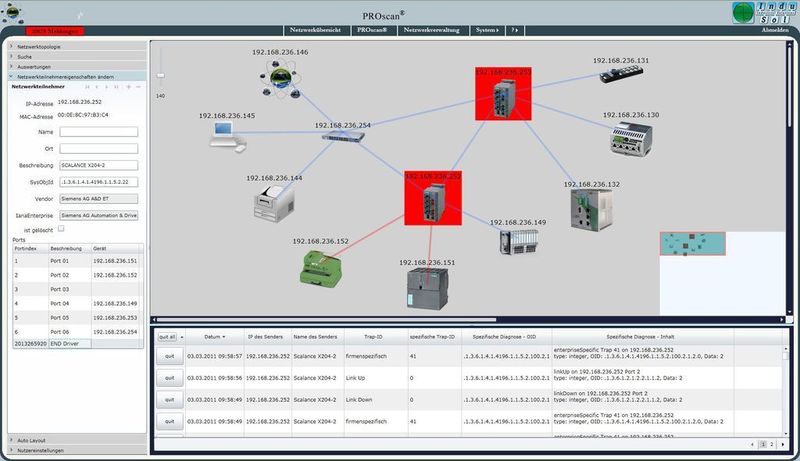Go to page 1 of messages
This screenshot has height=461, width=800.
click(763, 445)
